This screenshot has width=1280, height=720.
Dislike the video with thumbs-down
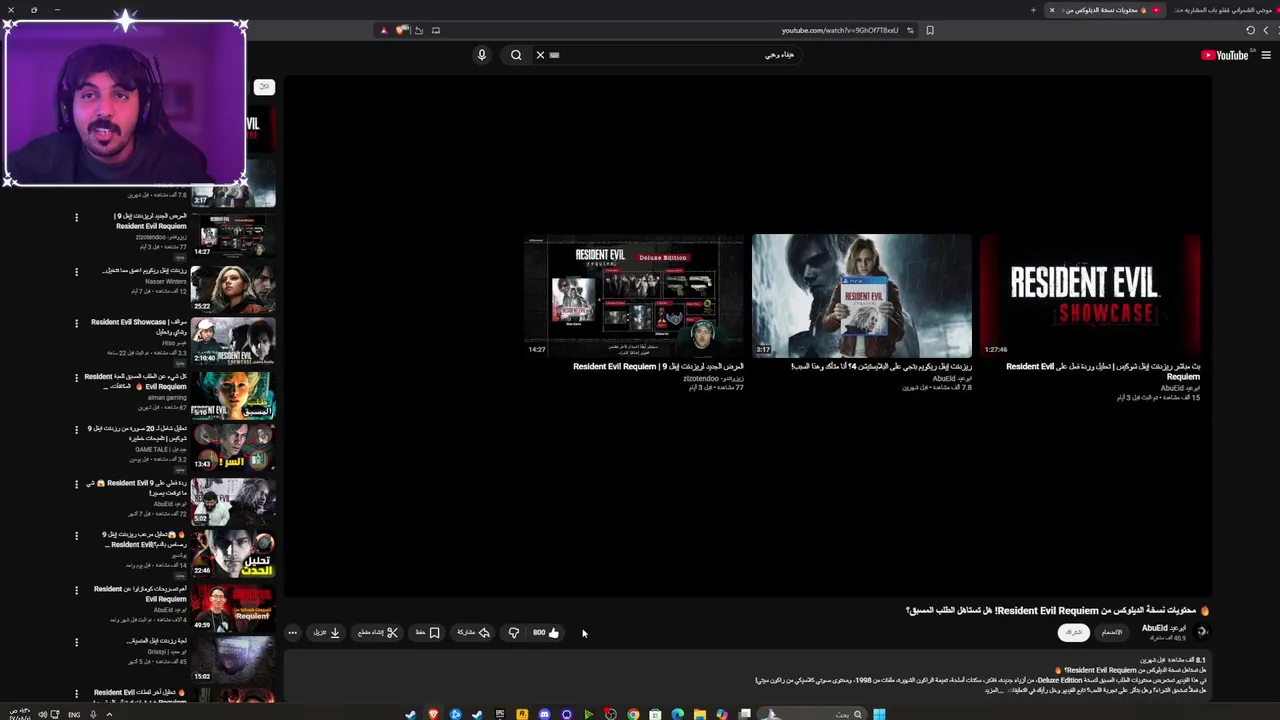(x=514, y=632)
